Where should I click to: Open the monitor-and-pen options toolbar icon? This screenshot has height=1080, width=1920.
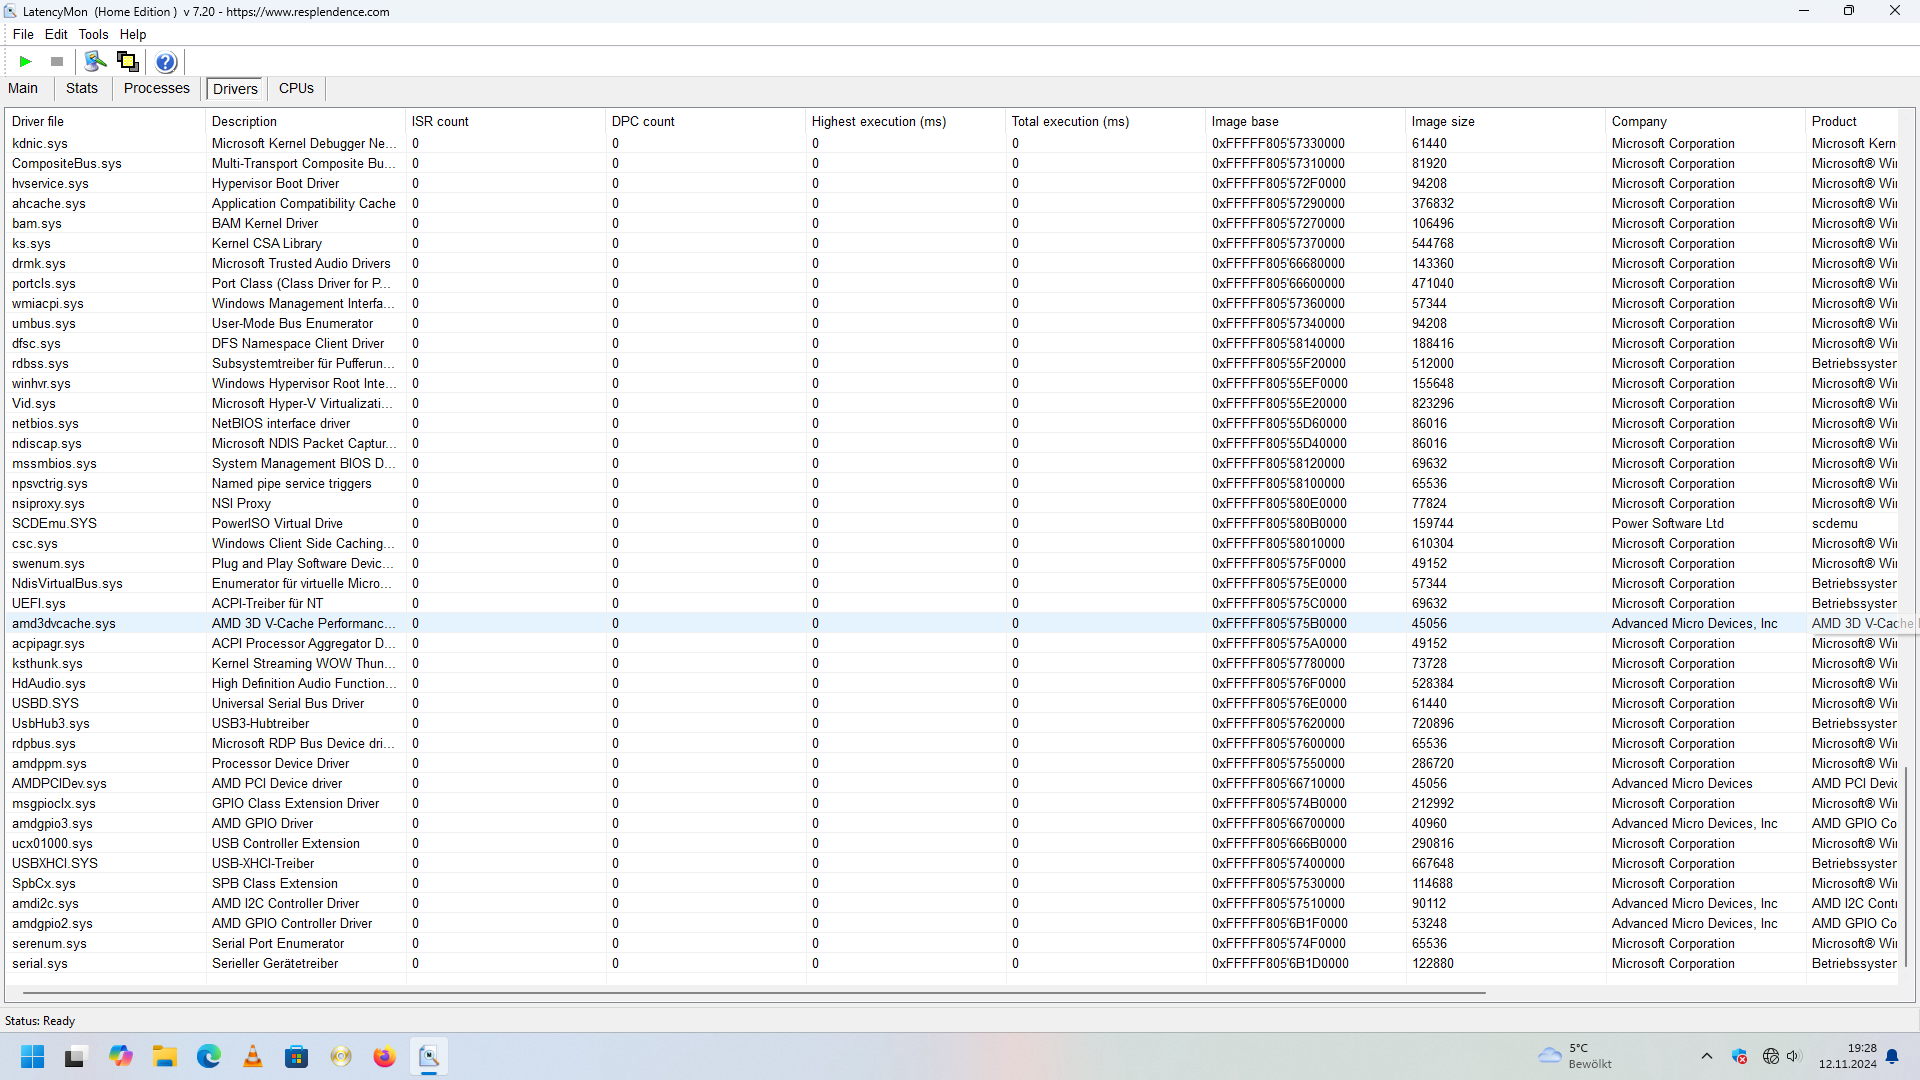(95, 62)
